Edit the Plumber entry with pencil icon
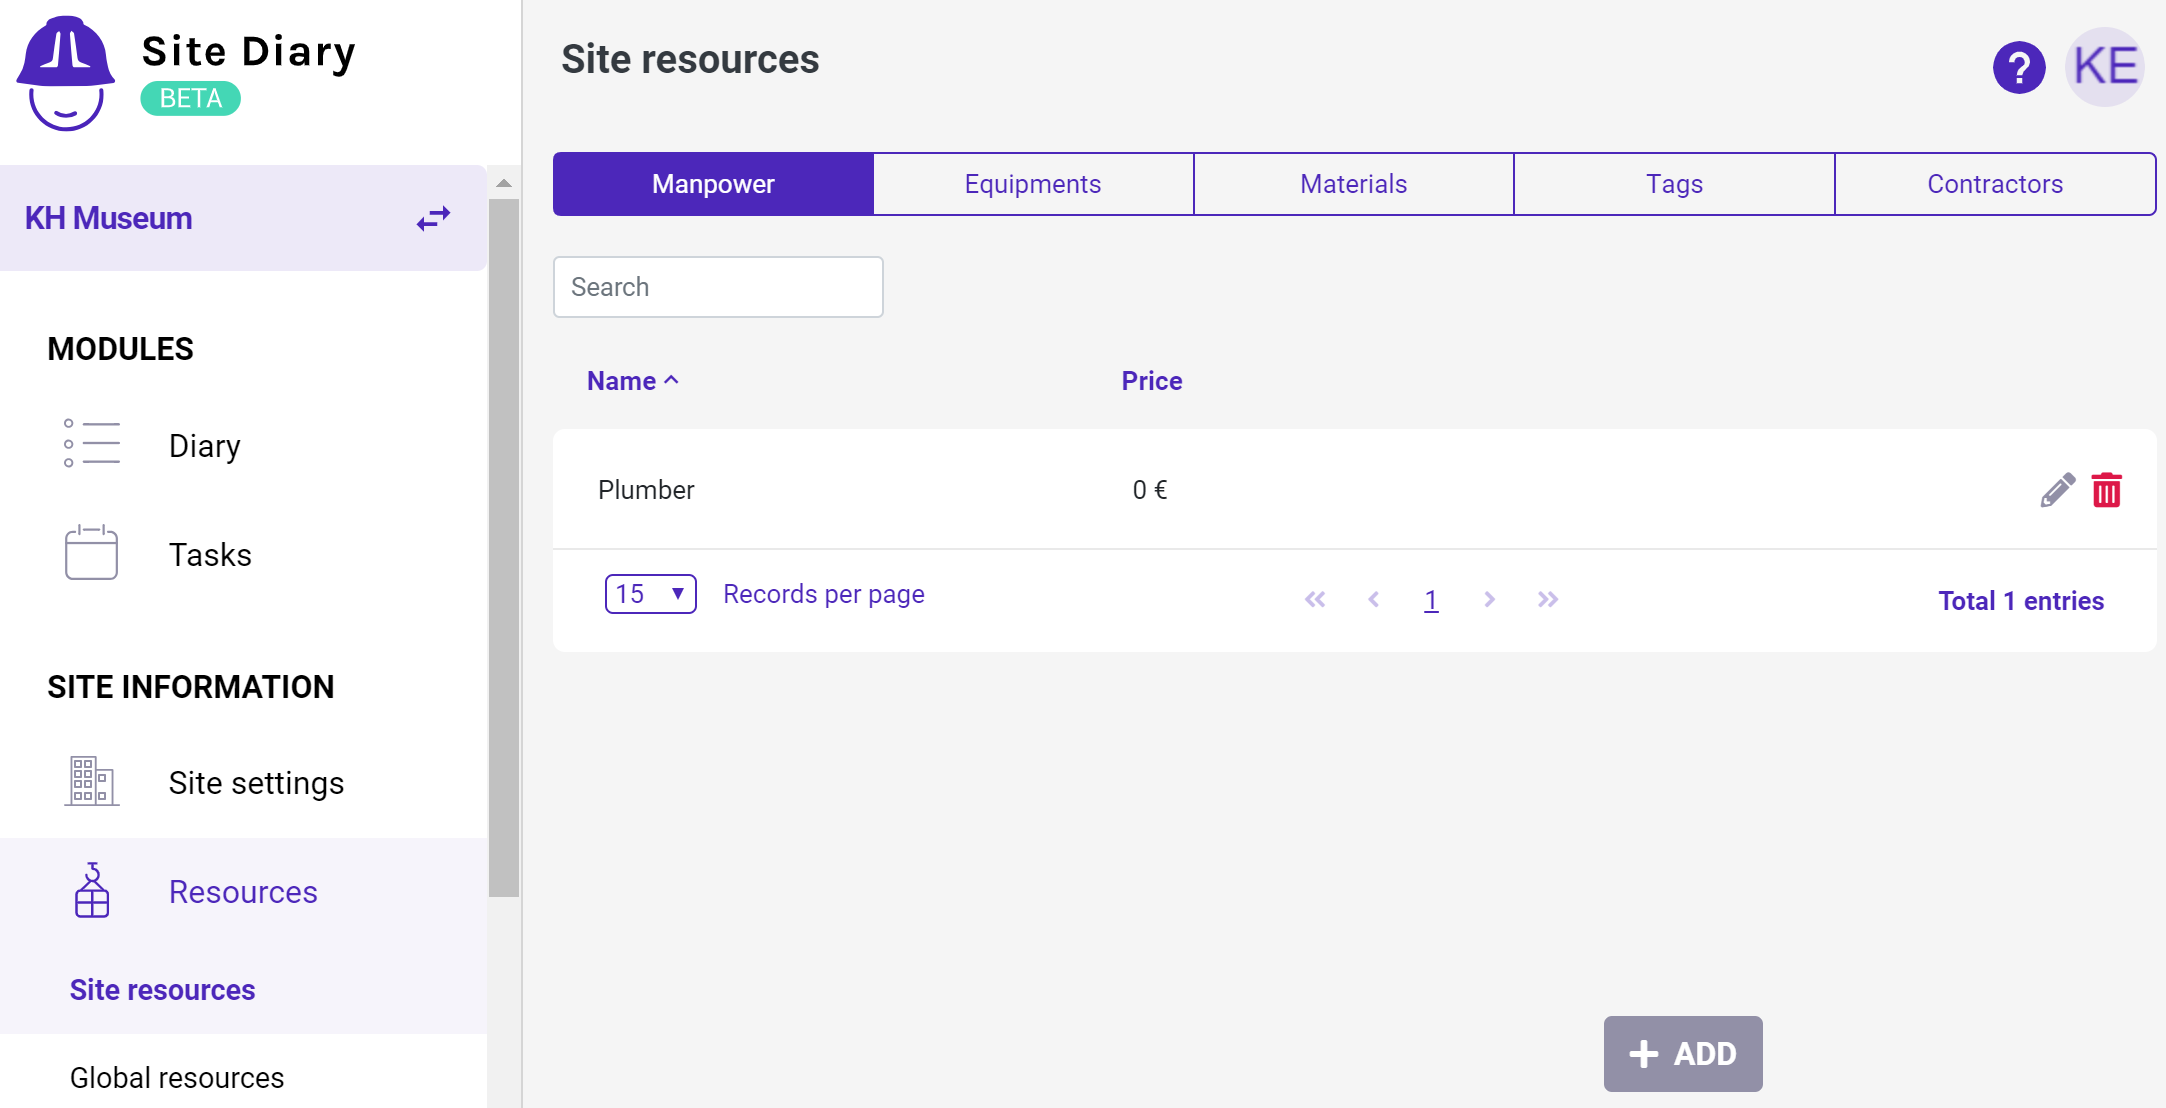This screenshot has width=2166, height=1108. 2056,490
